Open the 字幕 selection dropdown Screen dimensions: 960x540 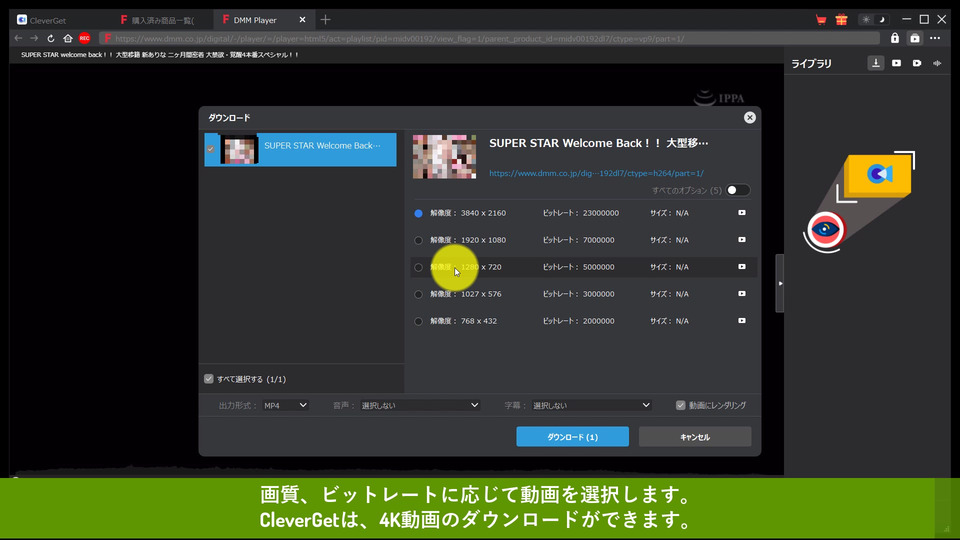pos(591,405)
